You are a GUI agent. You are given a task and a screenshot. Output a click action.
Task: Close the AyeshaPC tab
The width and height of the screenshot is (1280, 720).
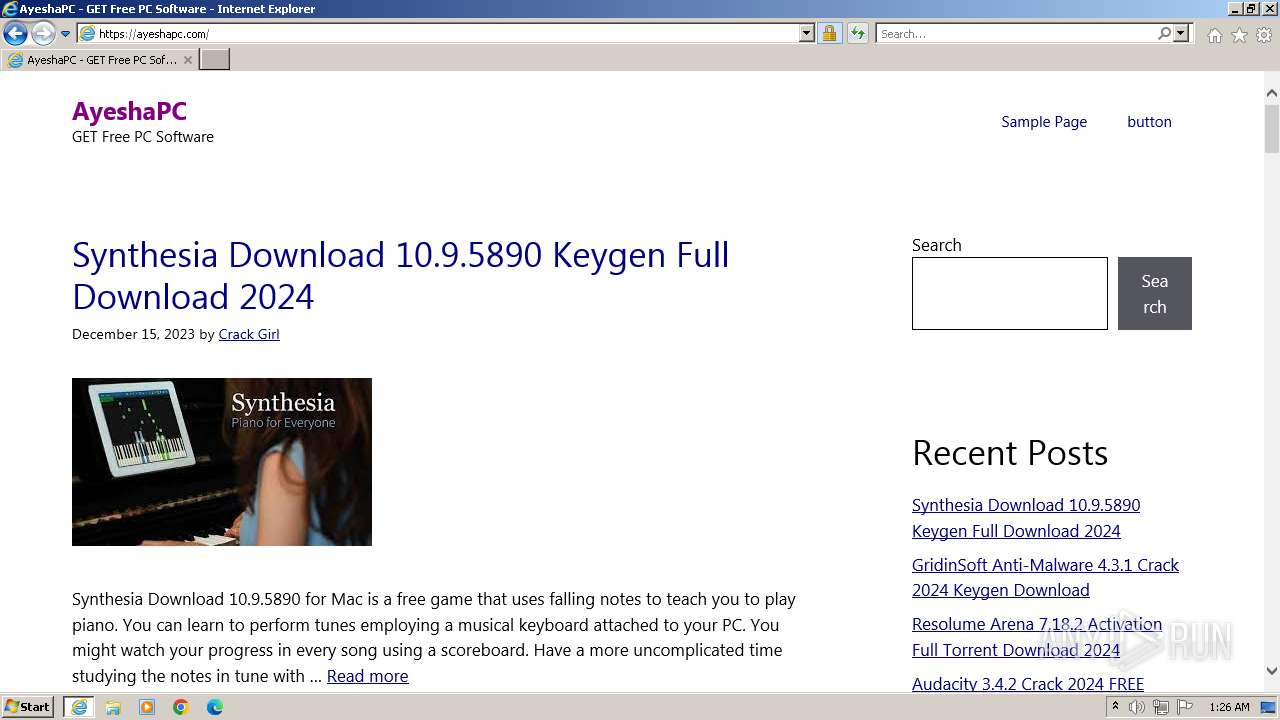click(x=187, y=60)
